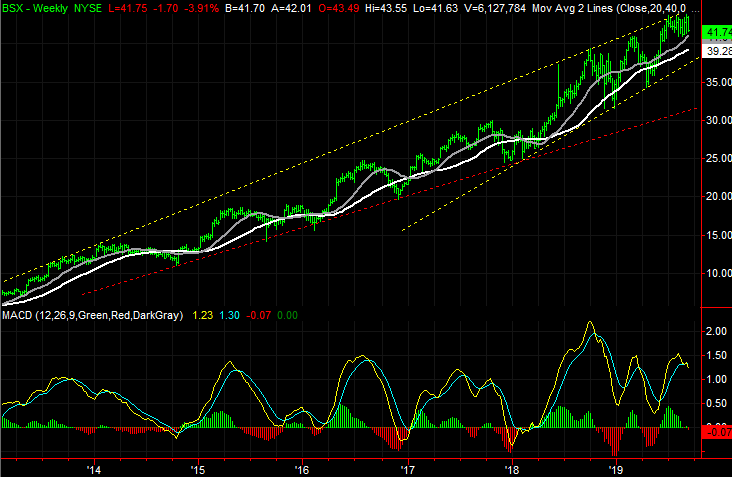The height and width of the screenshot is (477, 732).
Task: Click the bid value B=41.70
Action: point(245,8)
